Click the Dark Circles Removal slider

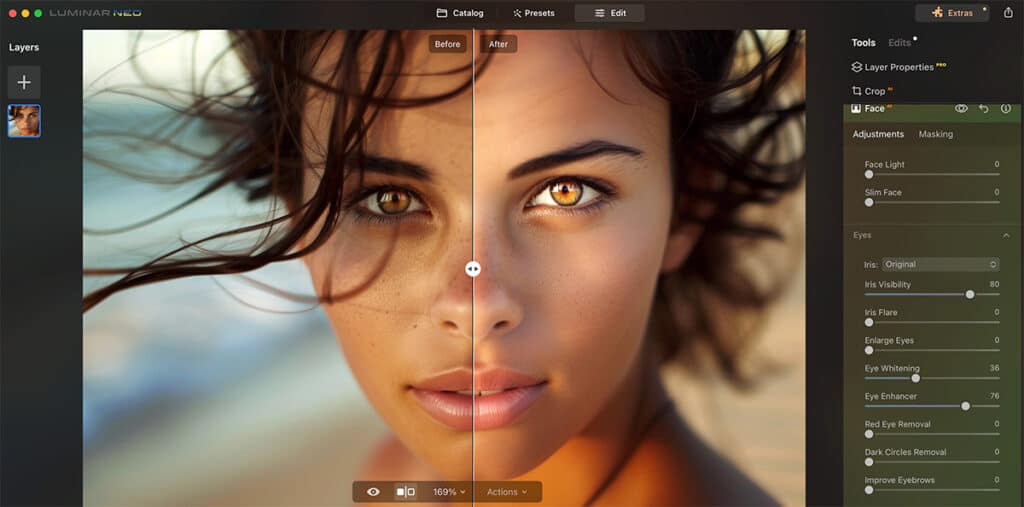(x=932, y=462)
